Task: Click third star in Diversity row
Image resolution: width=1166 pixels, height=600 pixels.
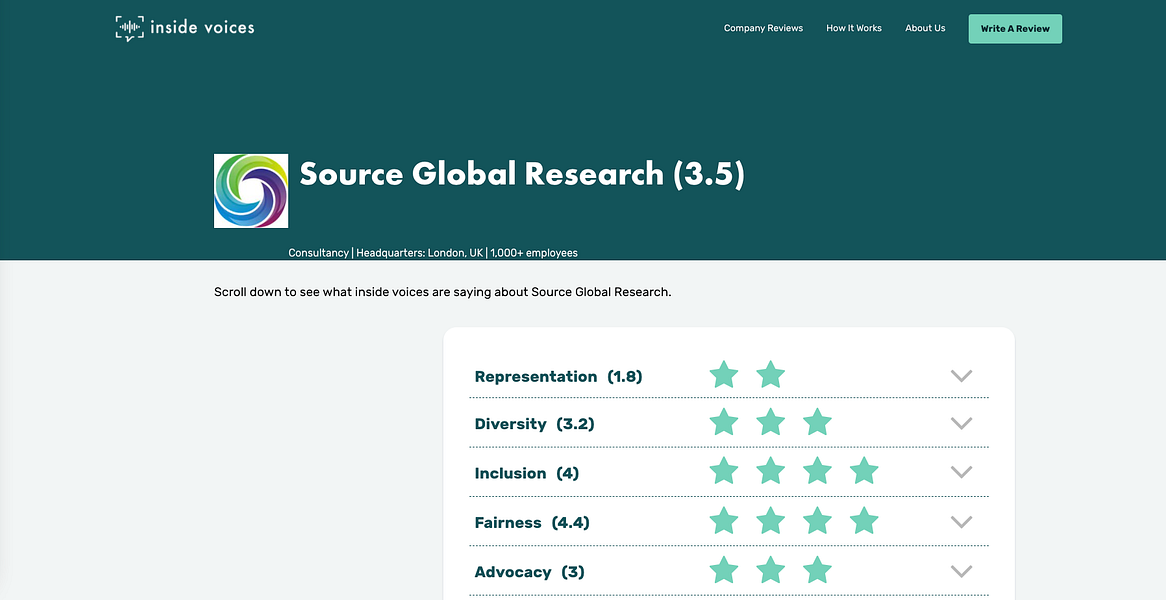Action: [x=817, y=422]
